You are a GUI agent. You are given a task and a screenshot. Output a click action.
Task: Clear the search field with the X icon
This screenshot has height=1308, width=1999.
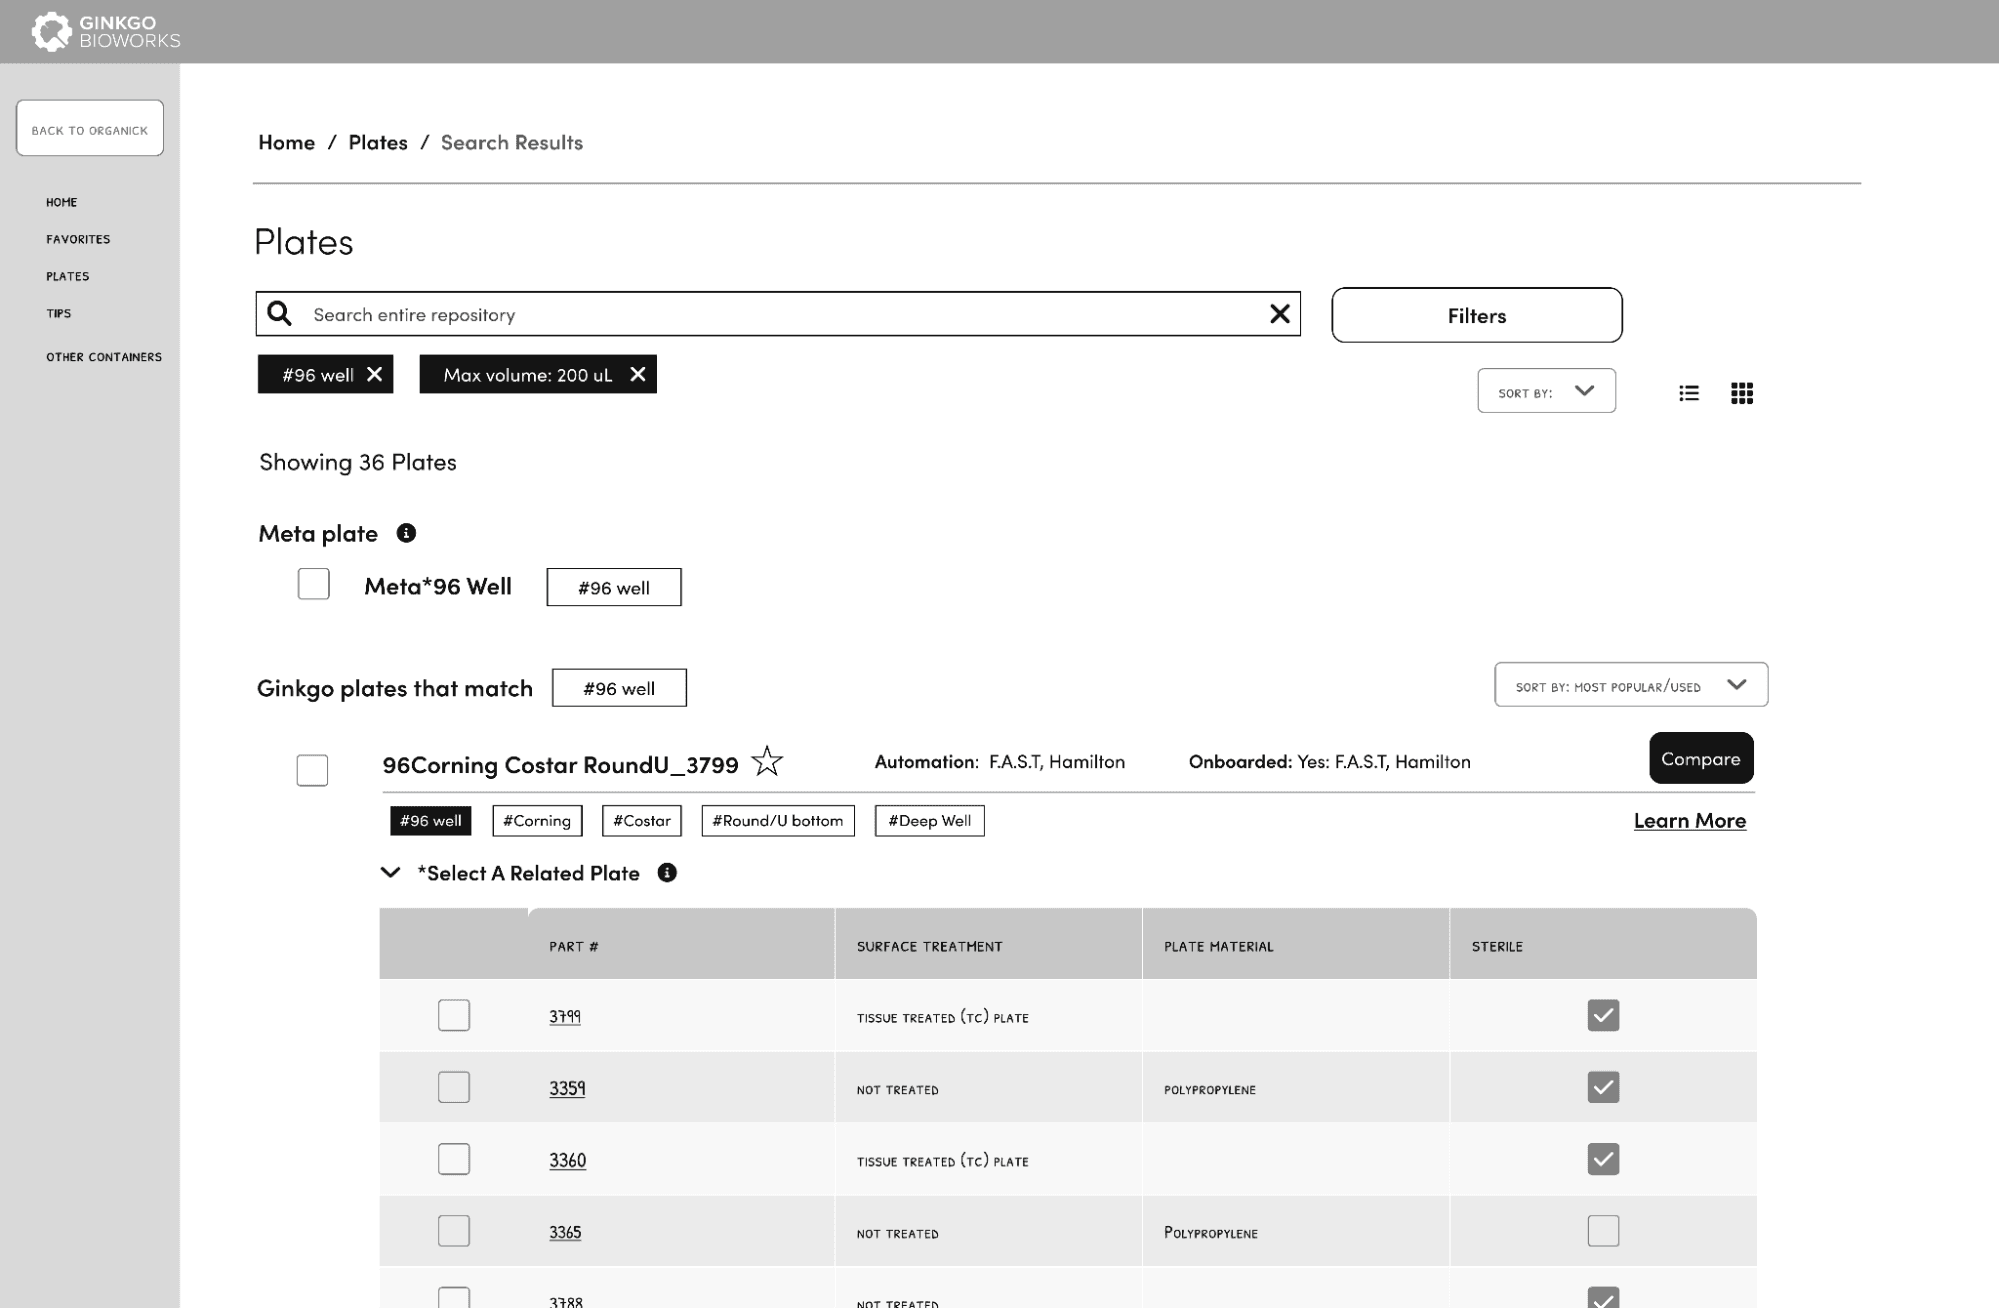1279,314
